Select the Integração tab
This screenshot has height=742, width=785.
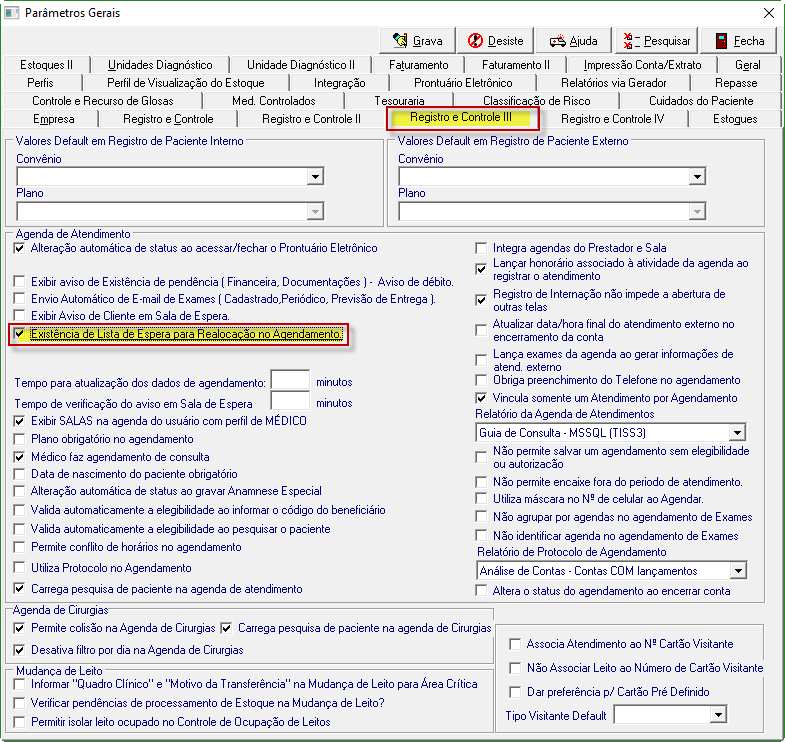[339, 83]
